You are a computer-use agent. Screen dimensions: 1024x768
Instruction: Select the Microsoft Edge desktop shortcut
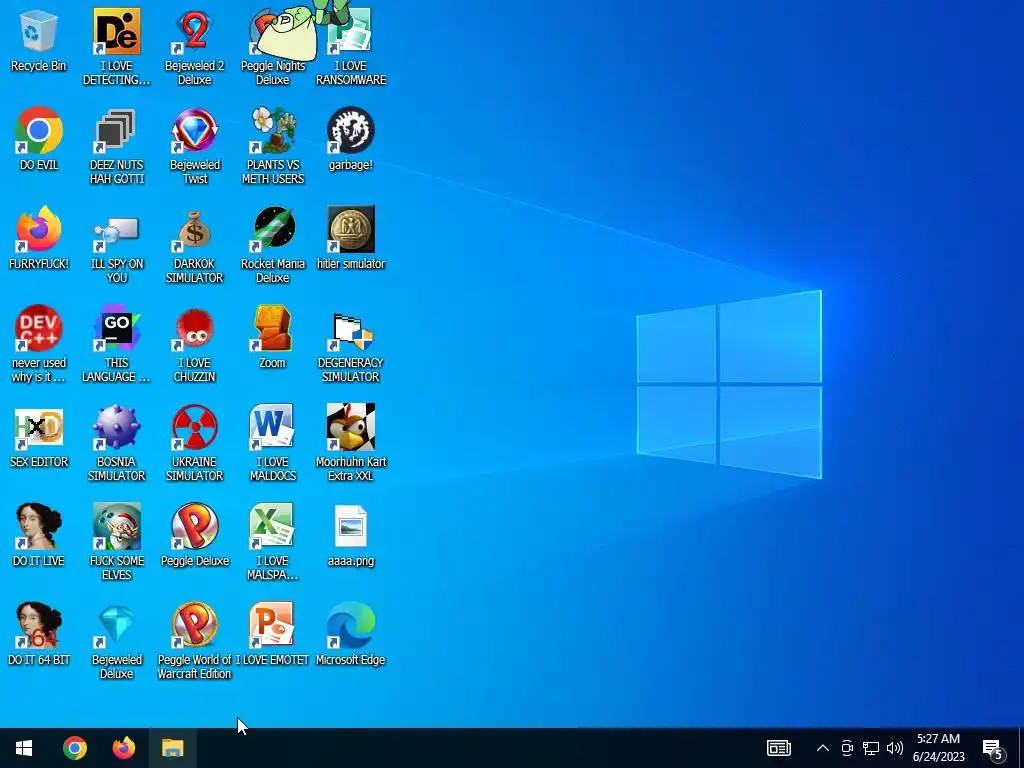[x=351, y=633]
